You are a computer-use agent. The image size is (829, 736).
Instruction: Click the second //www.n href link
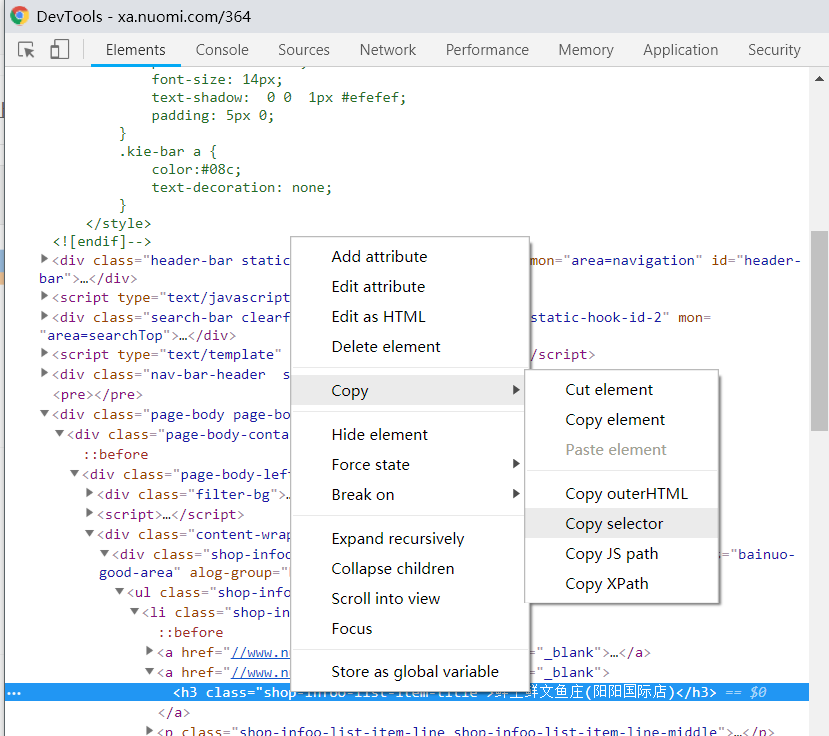pos(261,673)
